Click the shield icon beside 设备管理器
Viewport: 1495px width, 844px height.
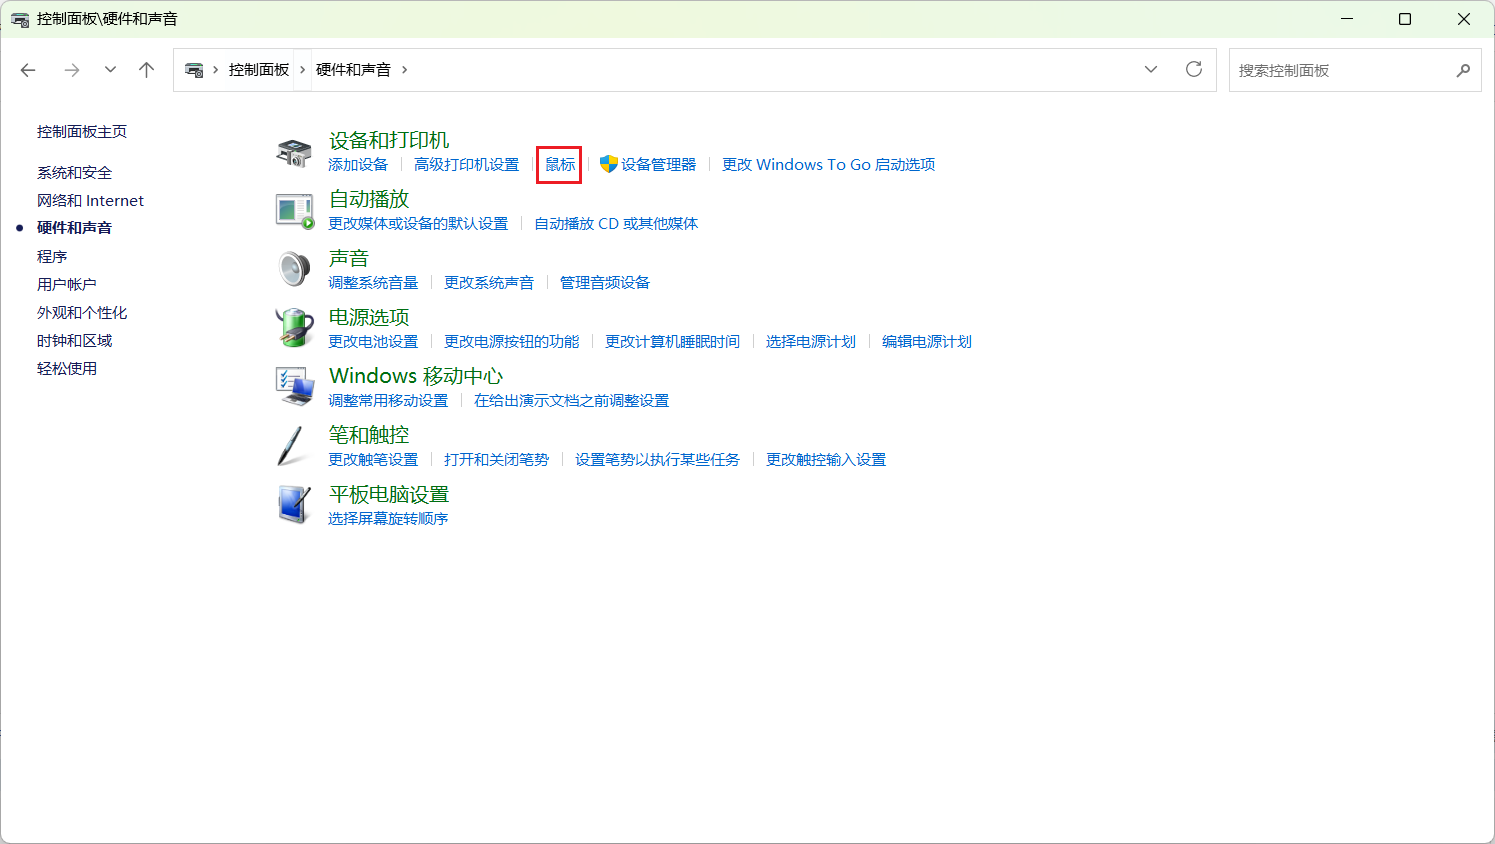coord(608,164)
